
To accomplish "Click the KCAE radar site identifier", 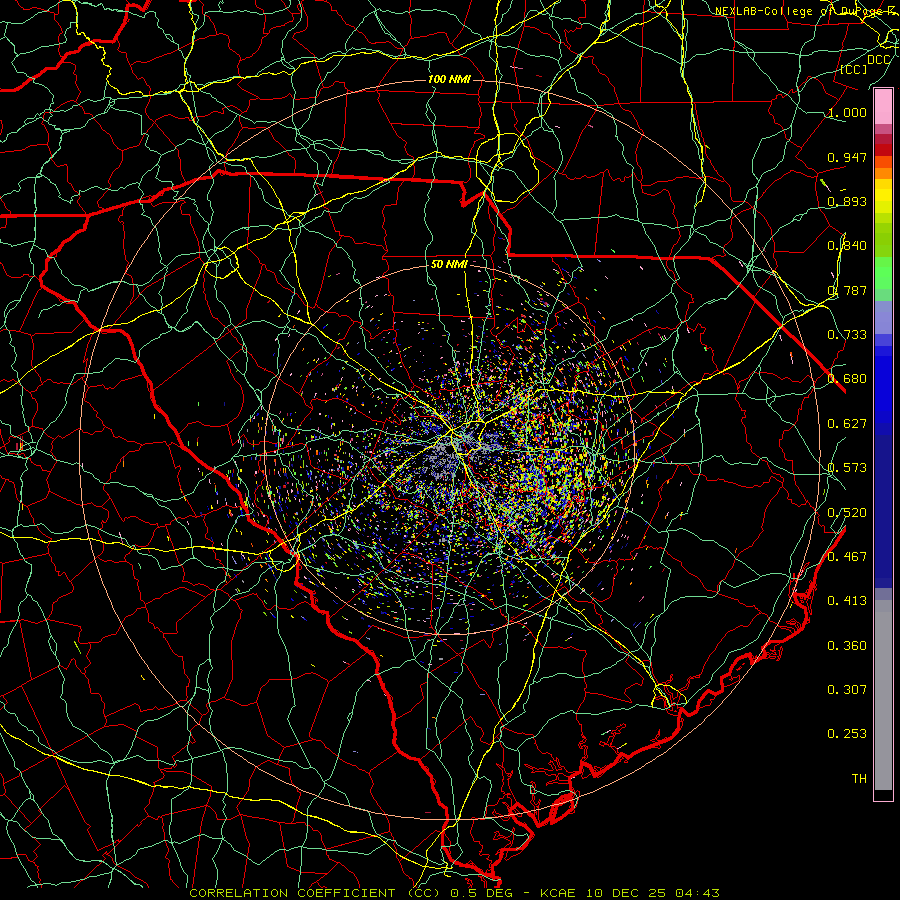I will [x=557, y=893].
